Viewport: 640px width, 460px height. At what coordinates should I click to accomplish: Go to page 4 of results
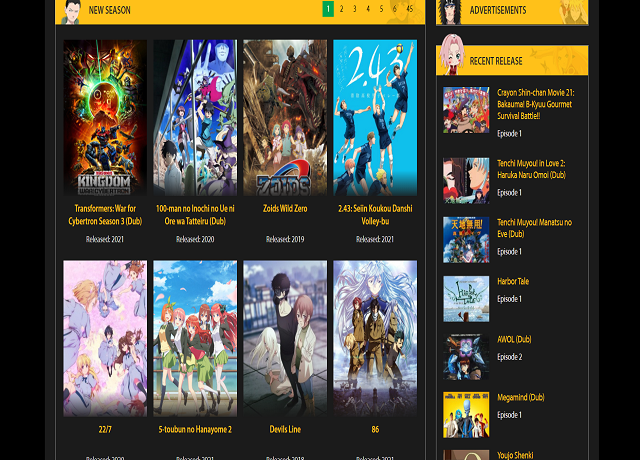tap(367, 9)
